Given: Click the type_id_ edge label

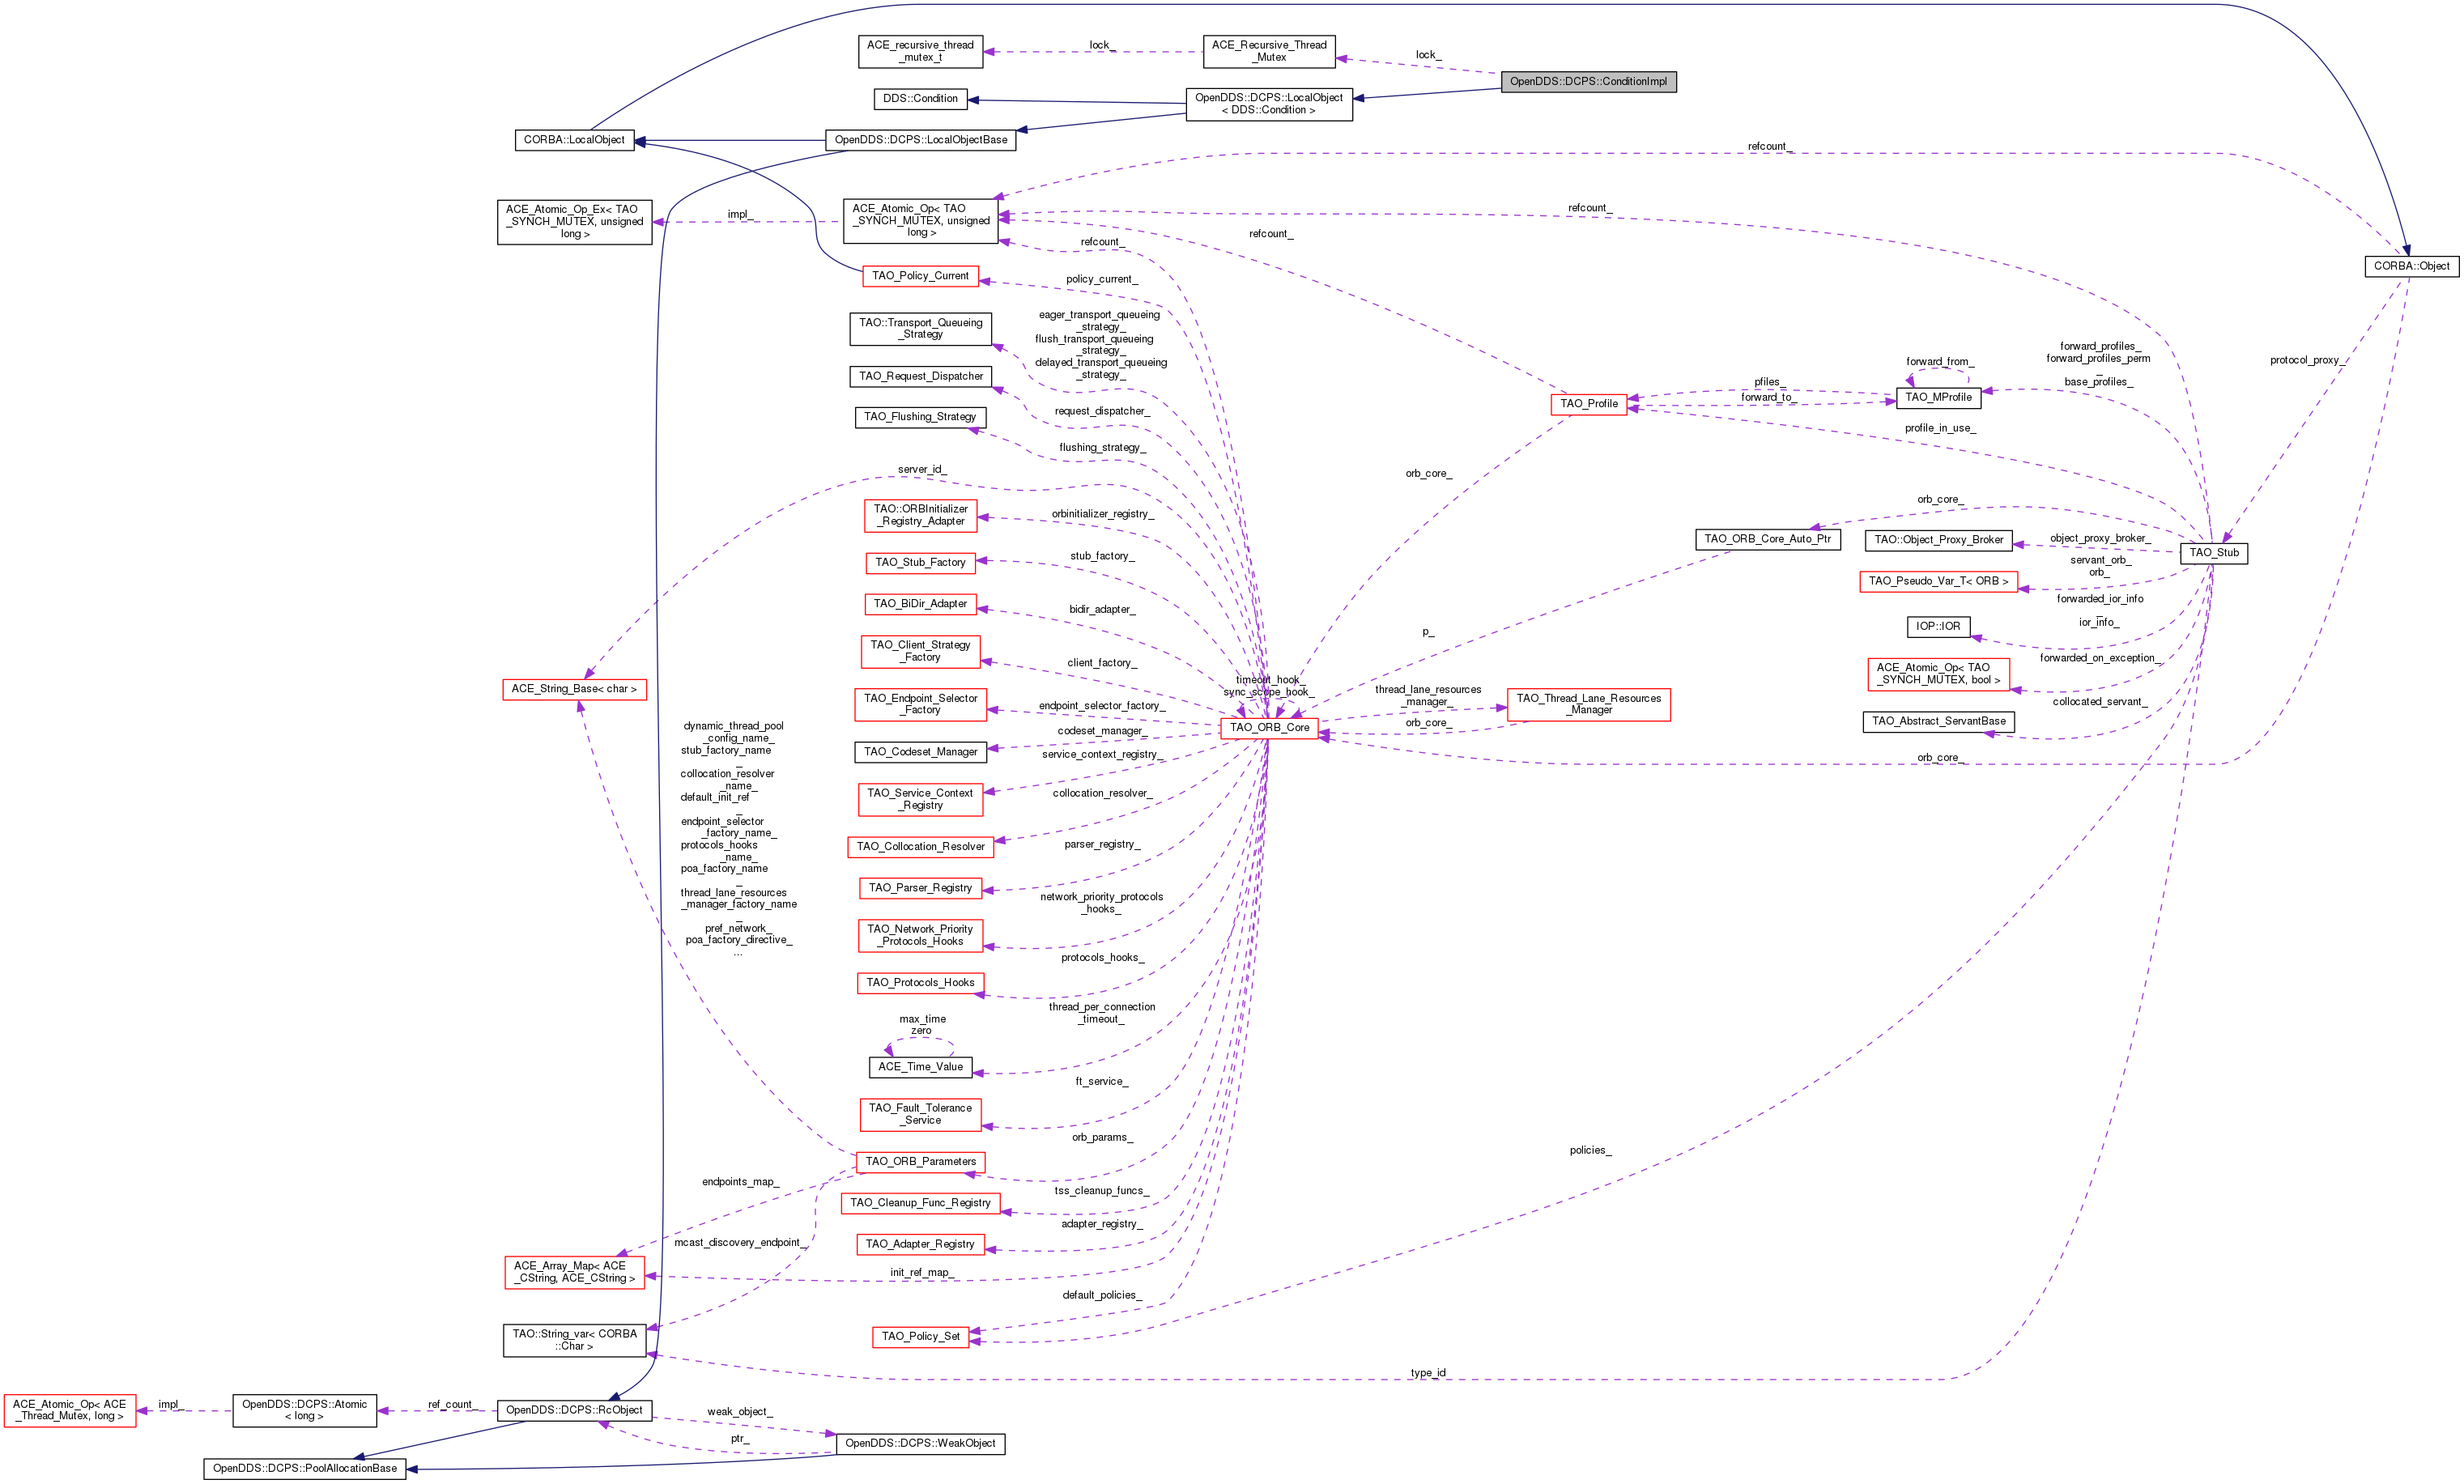Looking at the screenshot, I should click(1429, 1373).
